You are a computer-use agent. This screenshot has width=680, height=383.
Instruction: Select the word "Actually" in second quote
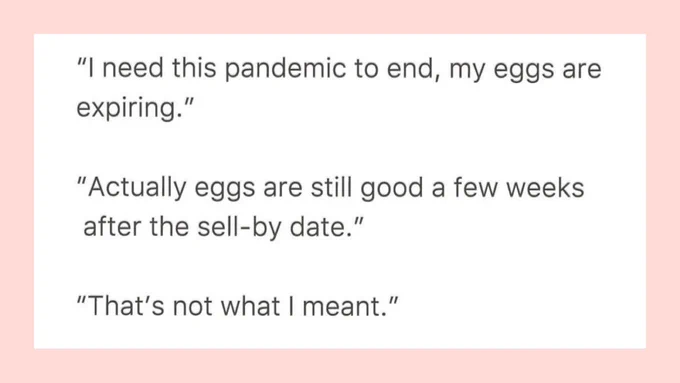pos(137,189)
